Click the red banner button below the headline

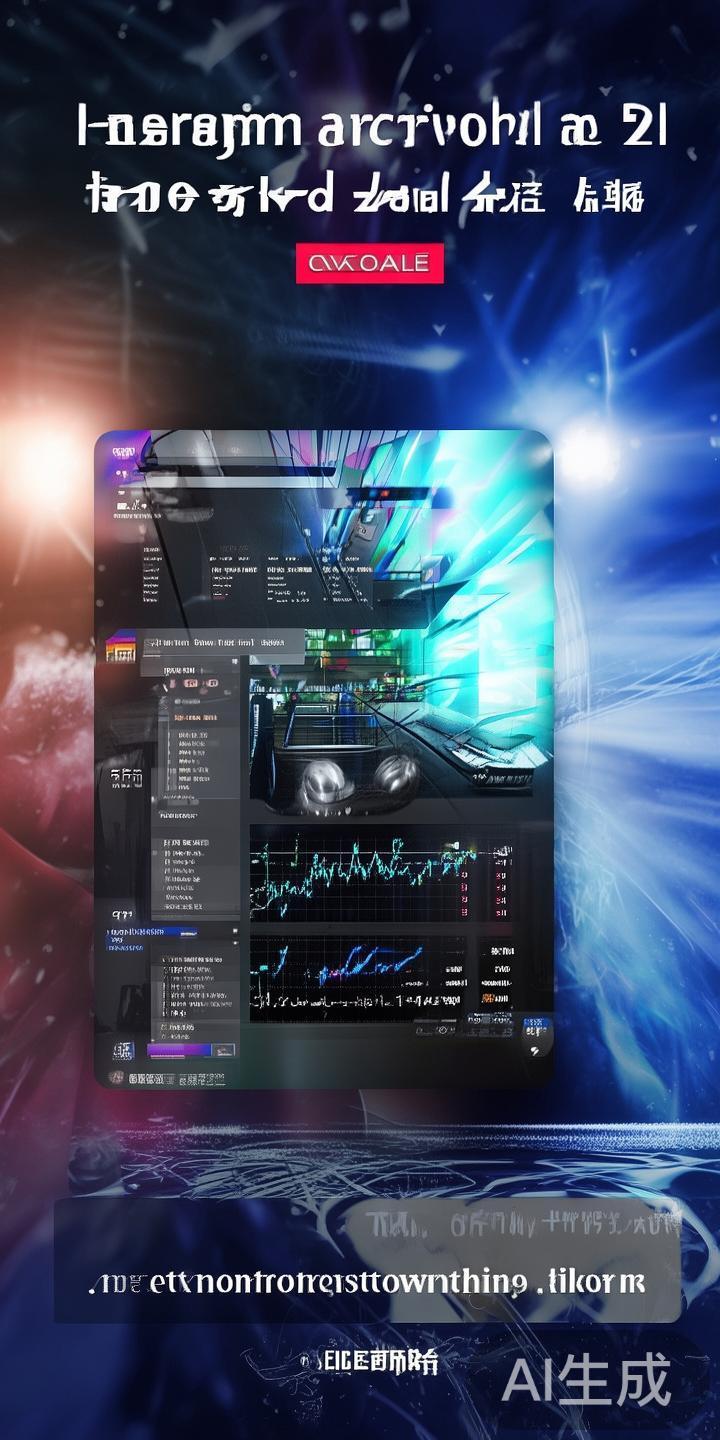(369, 263)
